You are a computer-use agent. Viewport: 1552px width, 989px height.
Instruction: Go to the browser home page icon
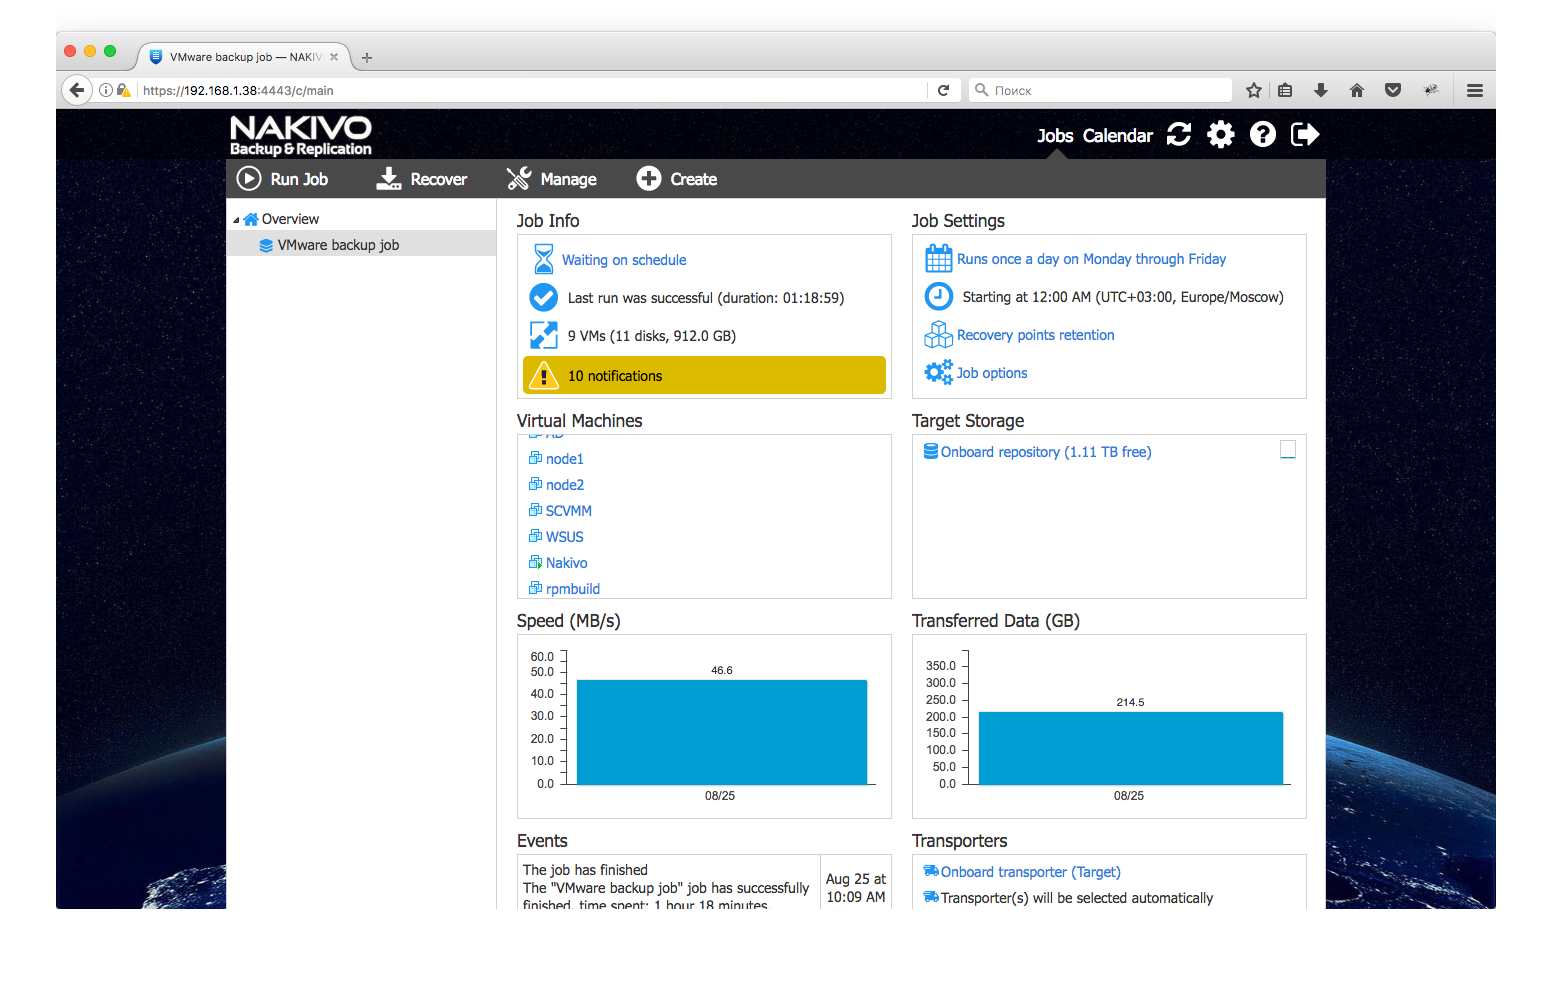[x=1357, y=90]
